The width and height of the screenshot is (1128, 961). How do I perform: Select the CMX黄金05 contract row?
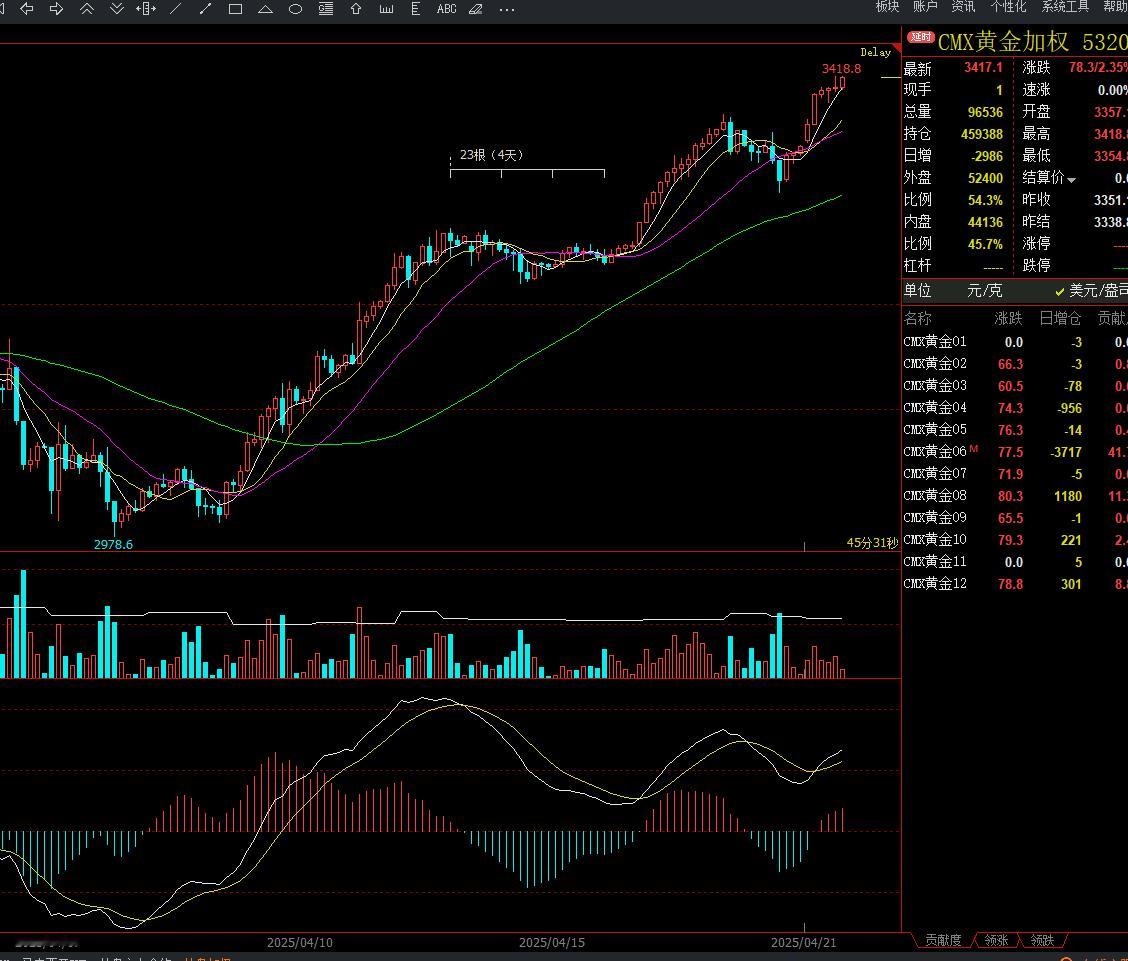1015,429
